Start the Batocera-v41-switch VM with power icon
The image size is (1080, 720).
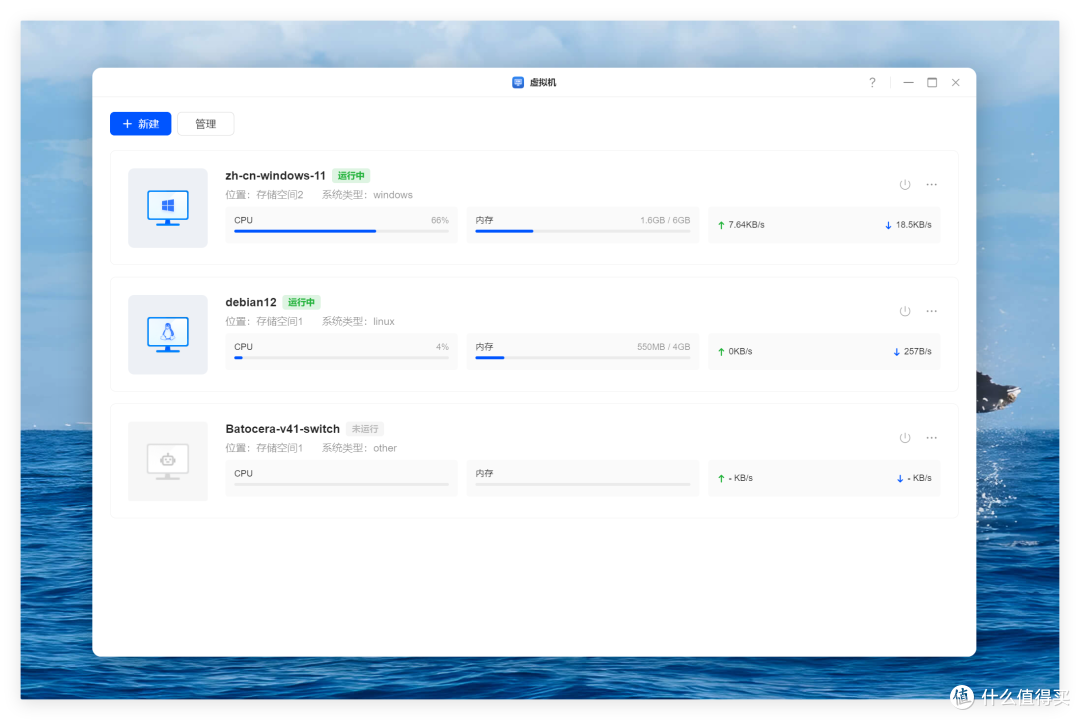pos(904,438)
